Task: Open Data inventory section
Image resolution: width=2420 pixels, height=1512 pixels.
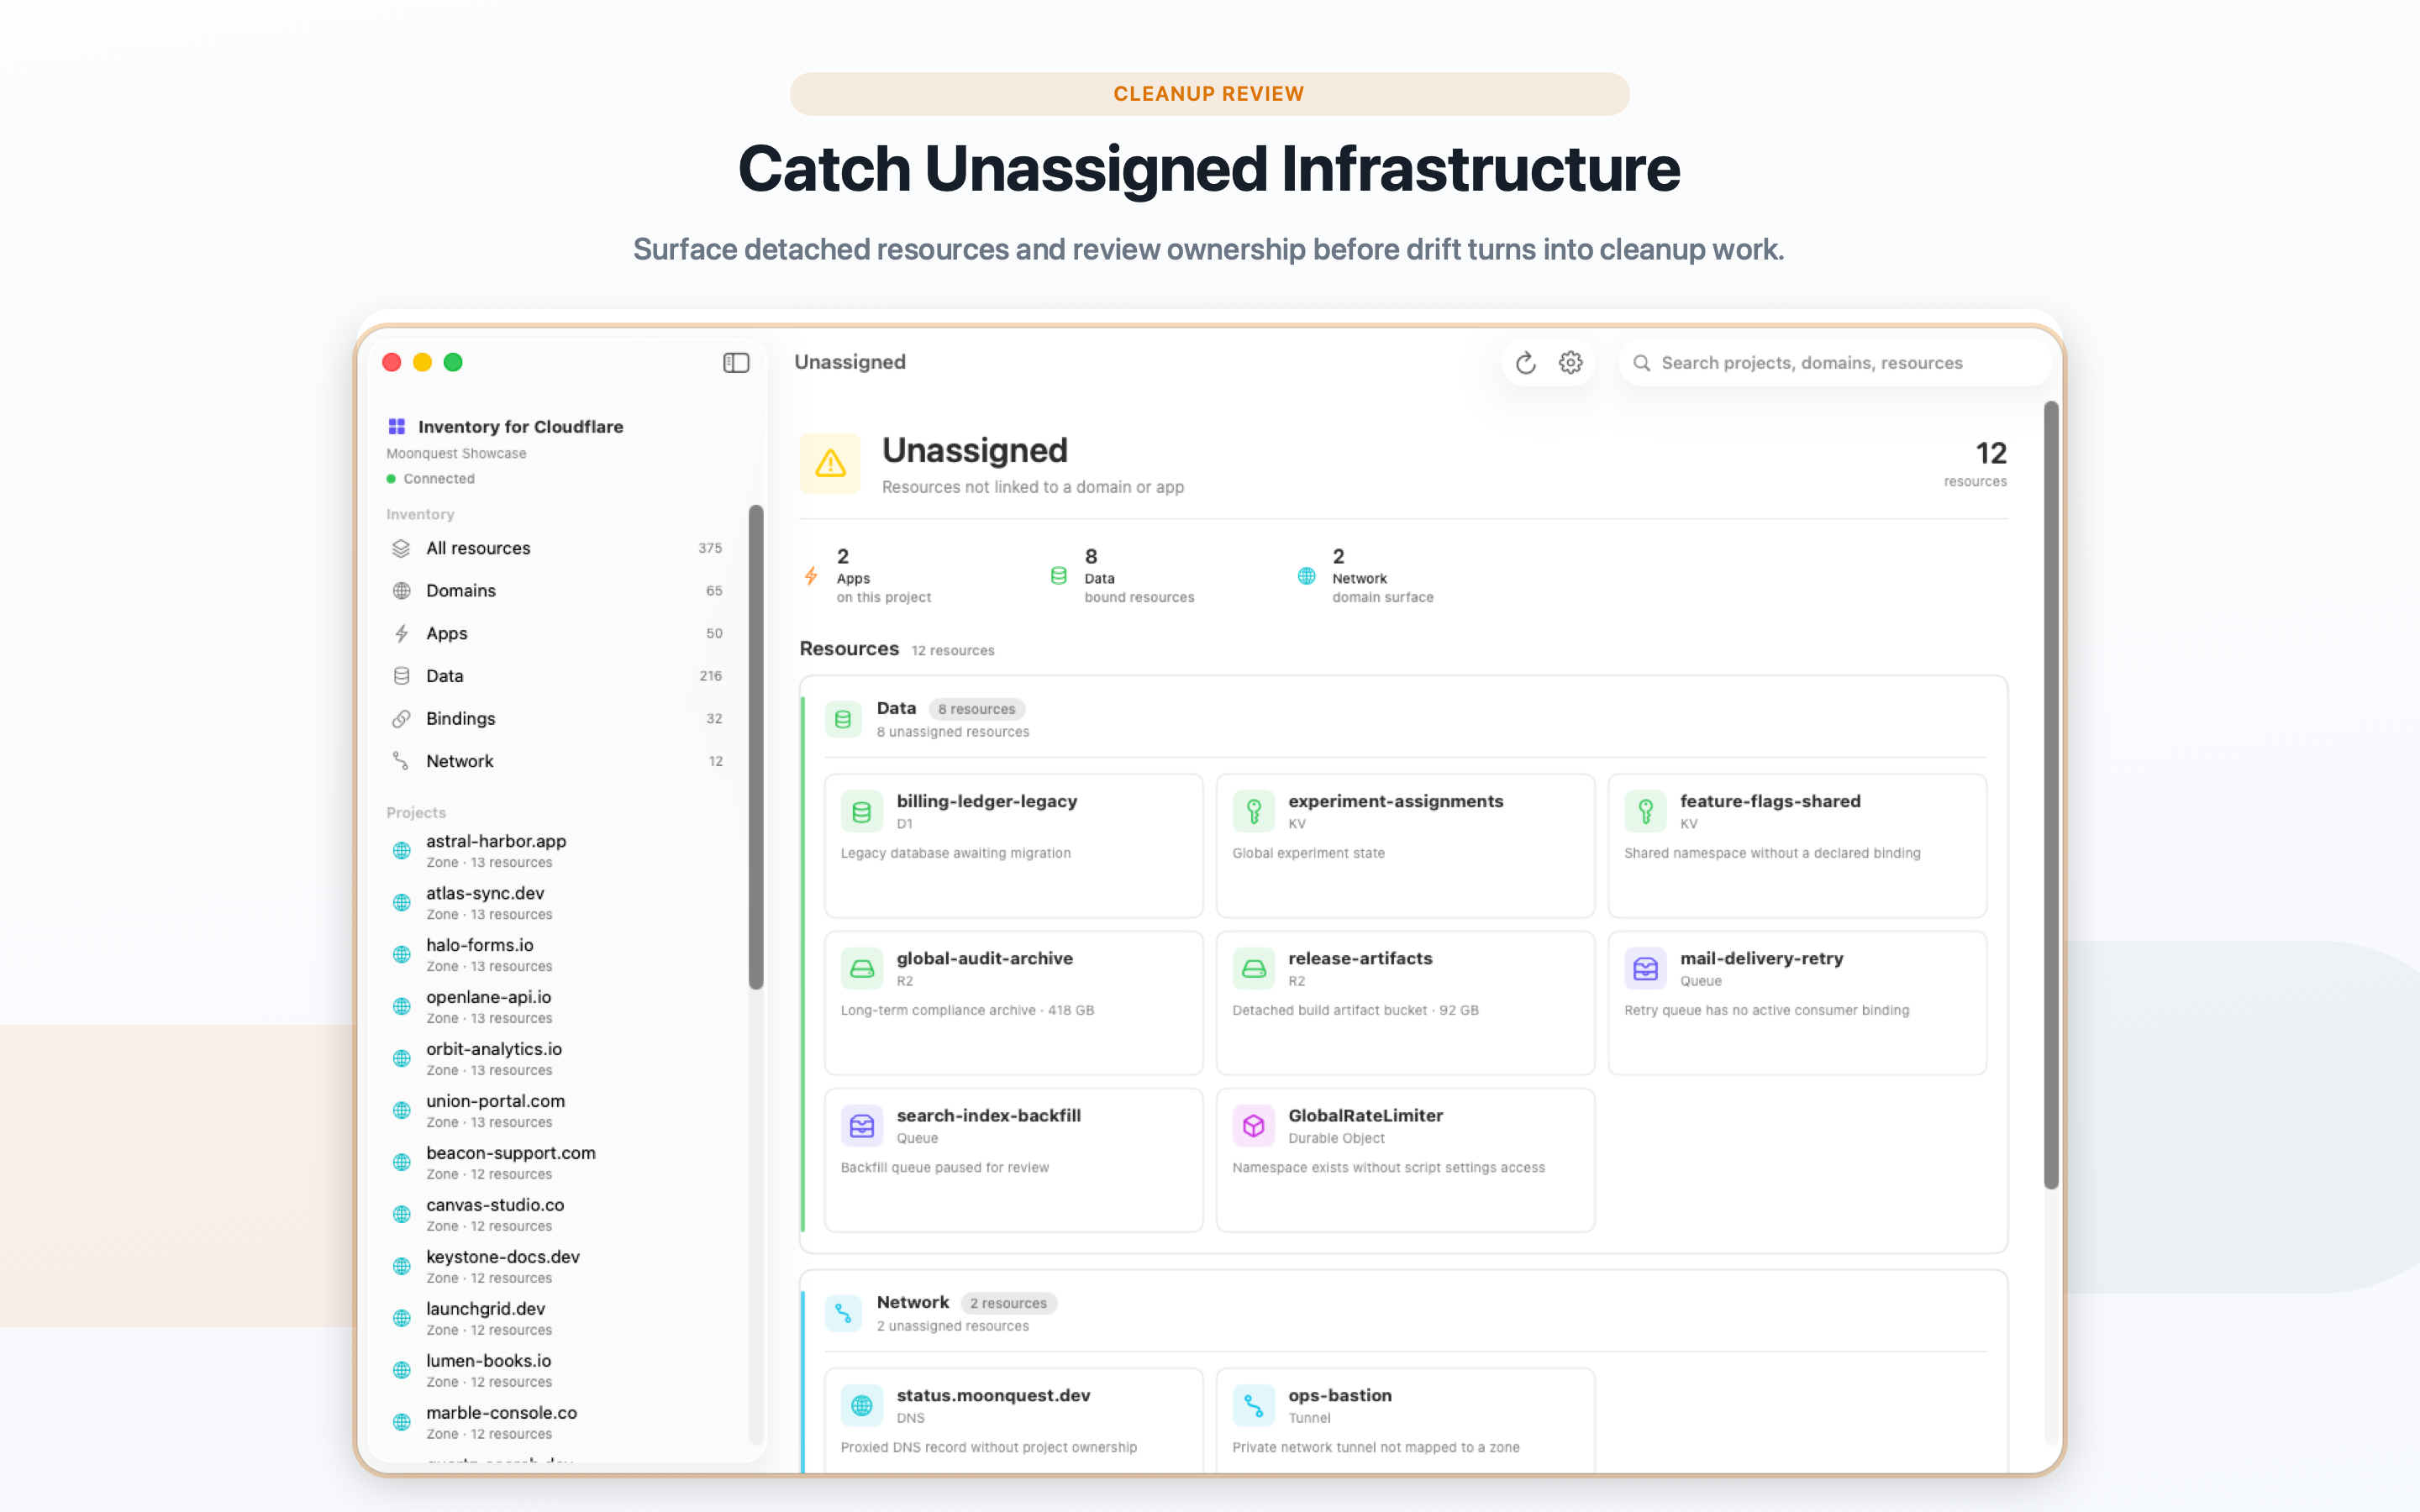Action: [x=558, y=676]
